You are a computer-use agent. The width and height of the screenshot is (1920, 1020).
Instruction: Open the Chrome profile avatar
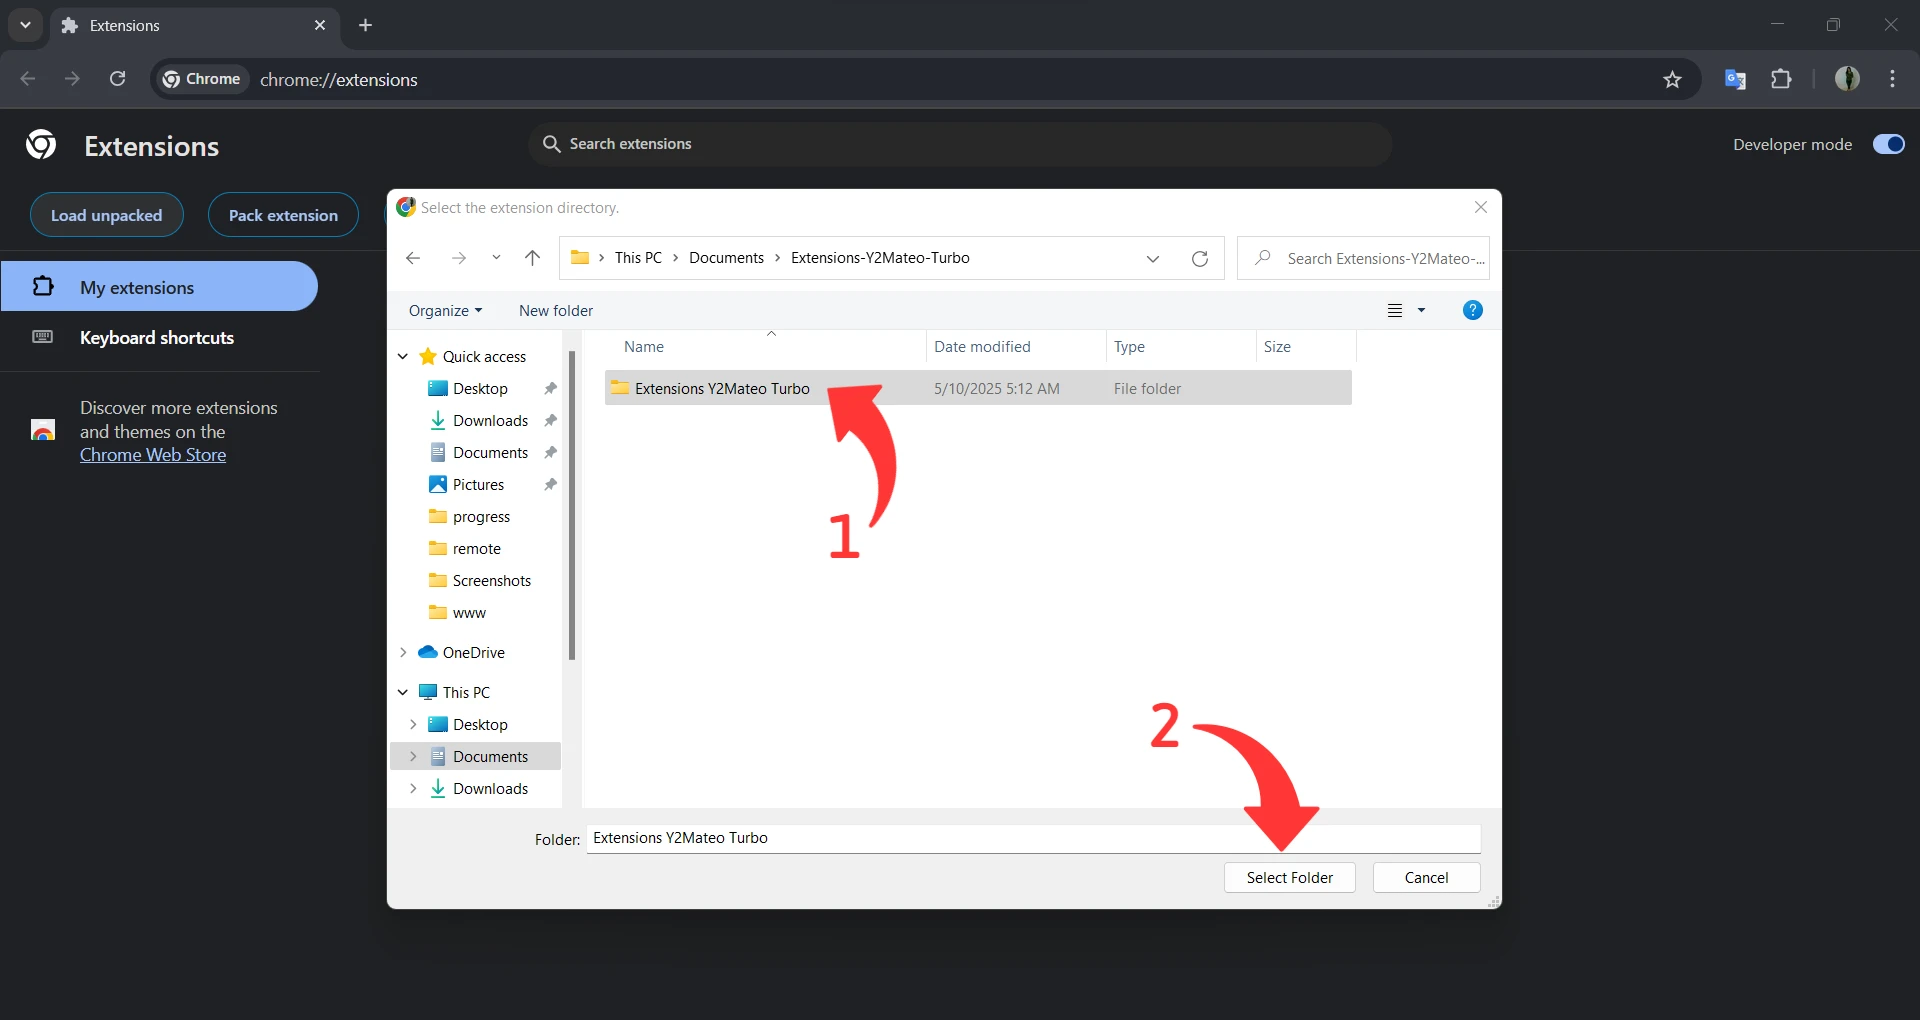click(1846, 79)
